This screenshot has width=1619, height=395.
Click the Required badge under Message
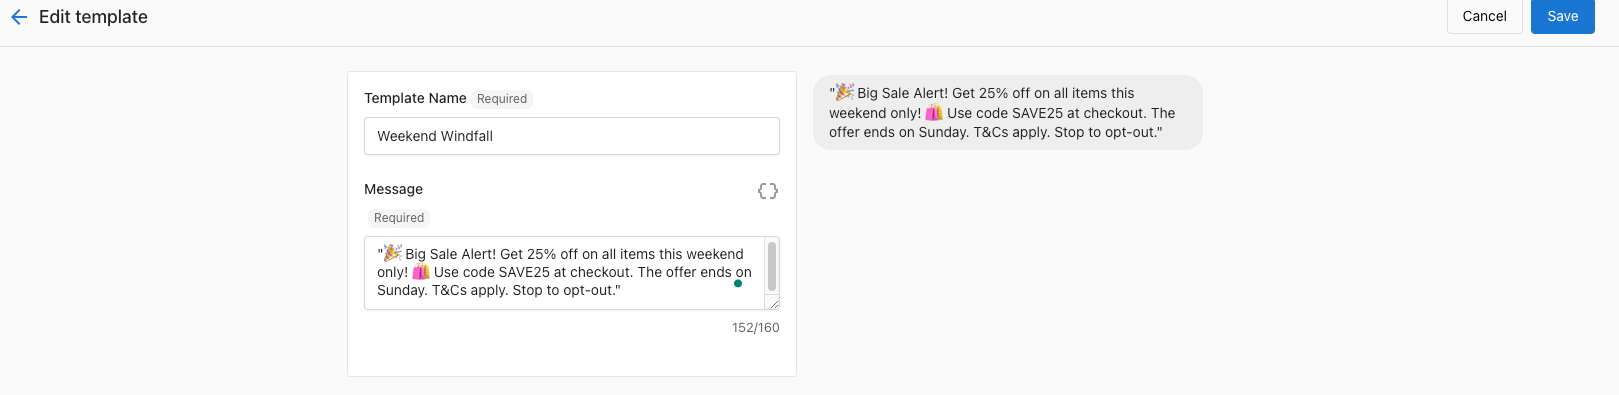399,218
